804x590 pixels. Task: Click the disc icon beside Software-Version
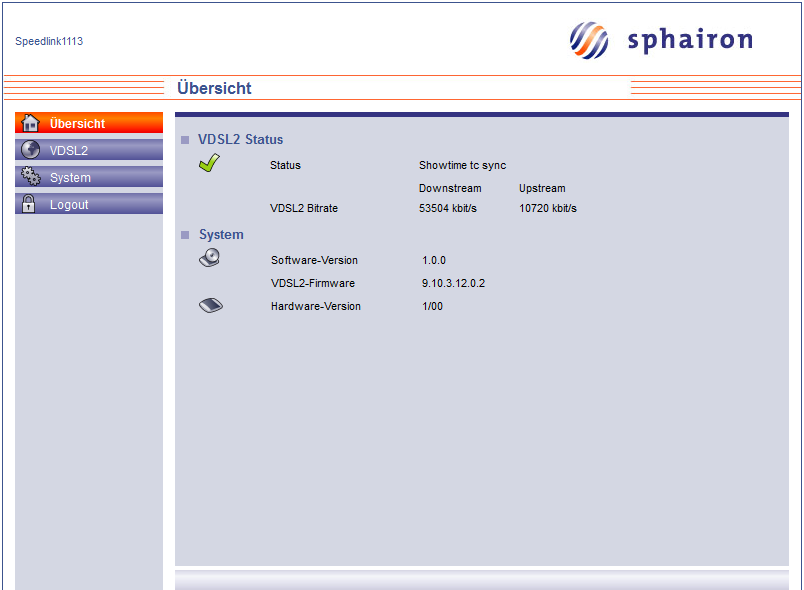(x=209, y=258)
